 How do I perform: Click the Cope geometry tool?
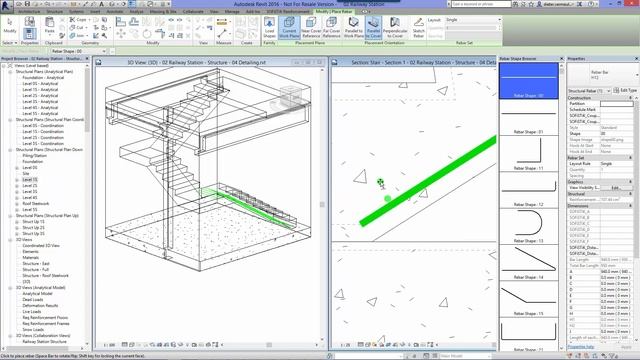point(78,20)
